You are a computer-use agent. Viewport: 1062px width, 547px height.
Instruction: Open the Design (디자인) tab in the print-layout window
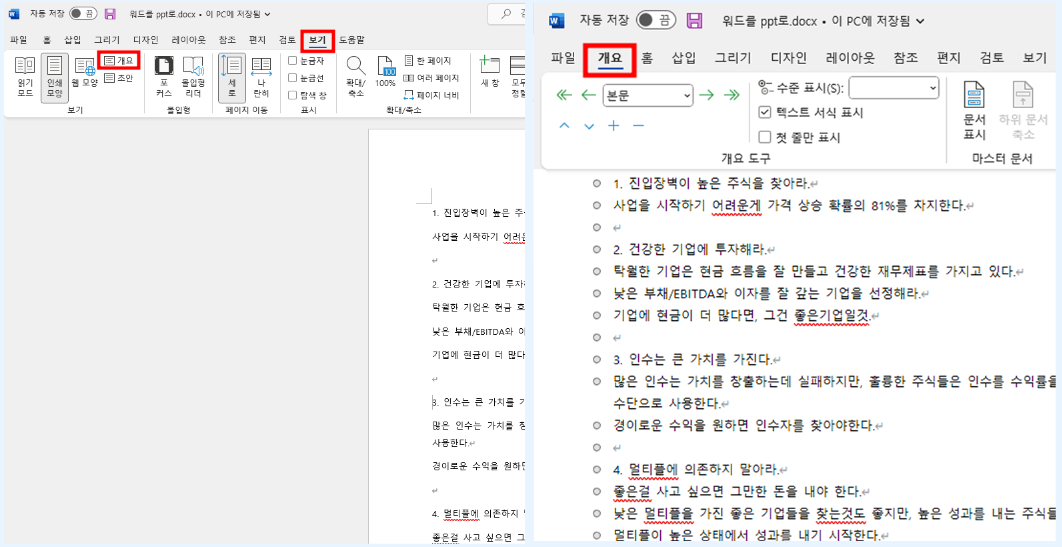coord(145,40)
